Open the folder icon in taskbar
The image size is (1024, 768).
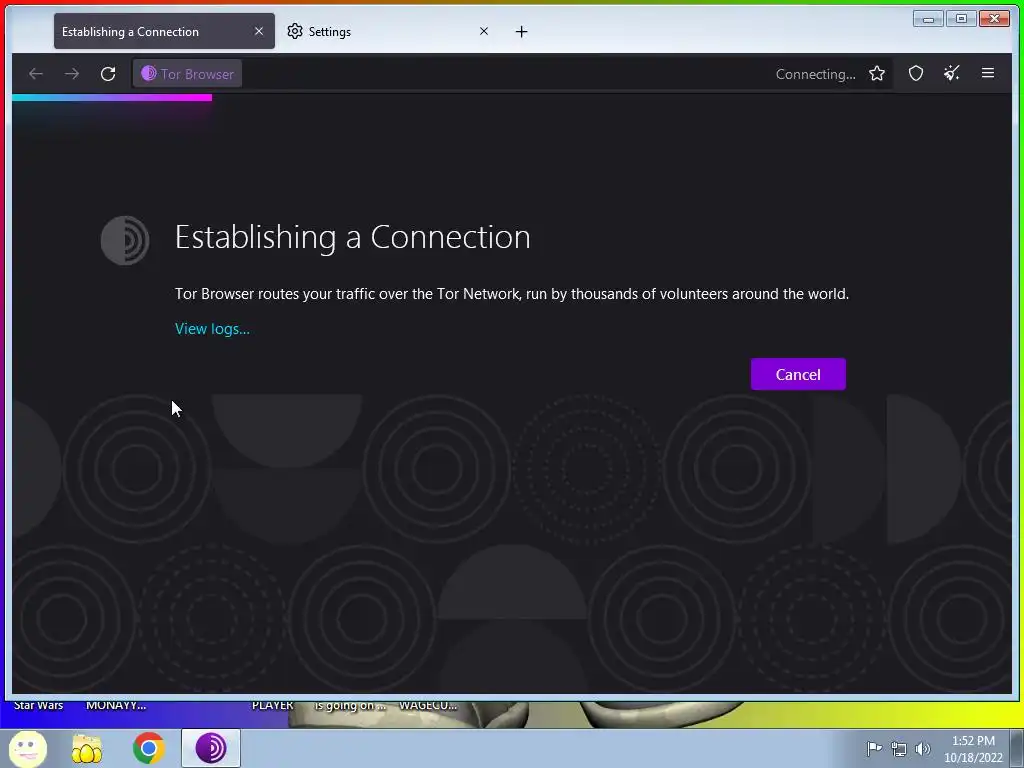[87, 748]
